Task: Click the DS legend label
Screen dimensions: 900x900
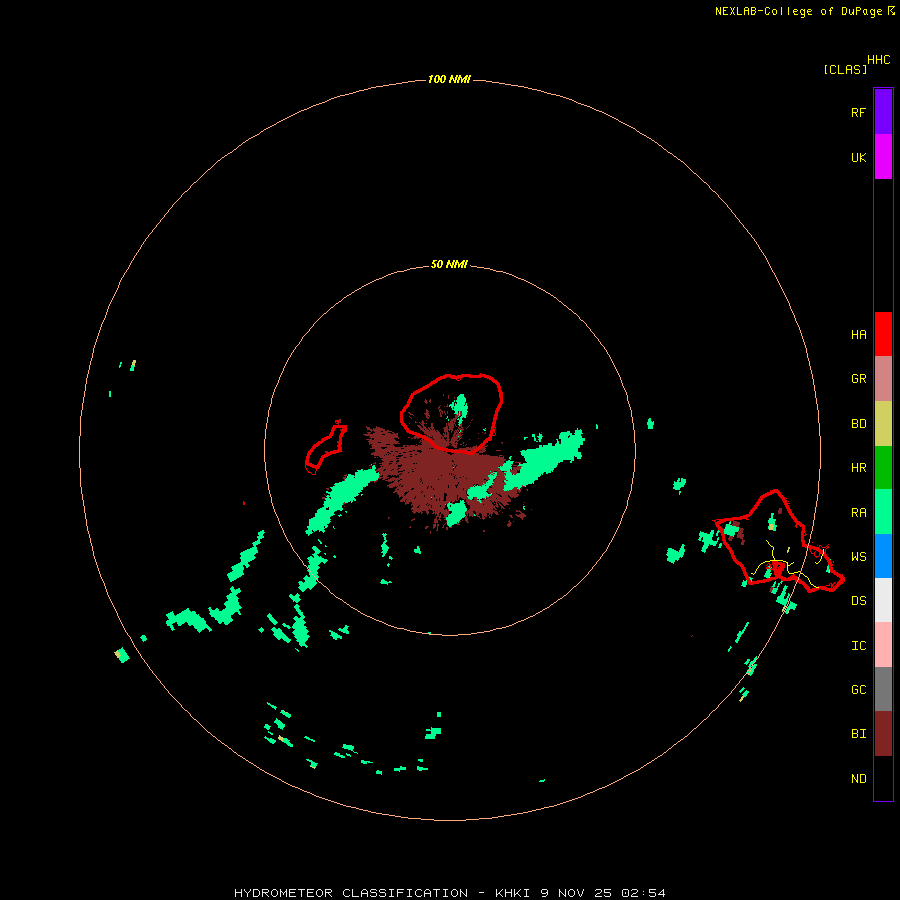Action: [858, 601]
